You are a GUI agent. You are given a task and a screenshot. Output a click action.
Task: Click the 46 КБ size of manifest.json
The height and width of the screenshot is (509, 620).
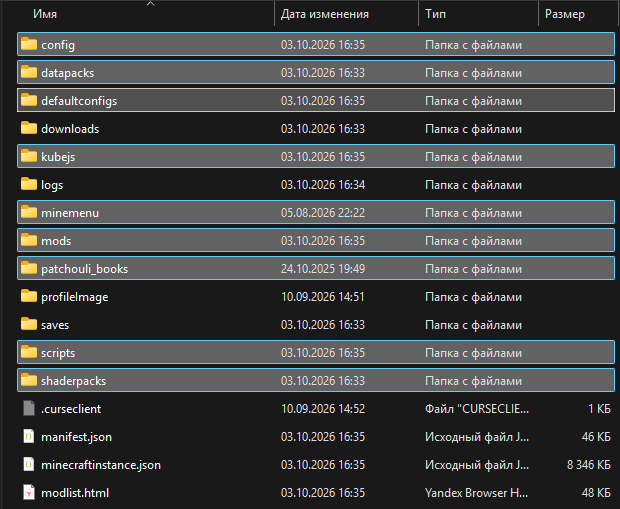click(x=596, y=437)
